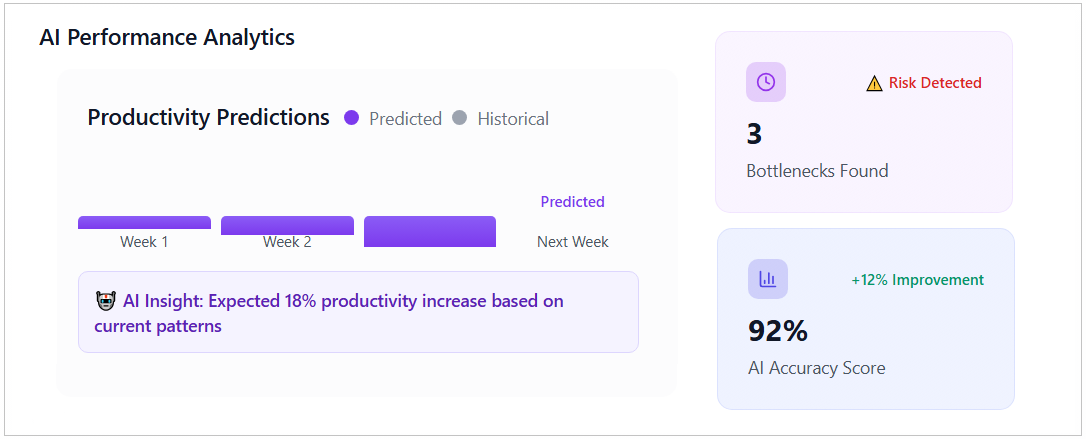
Task: Click the third unlabeled purple bar
Action: (x=430, y=231)
